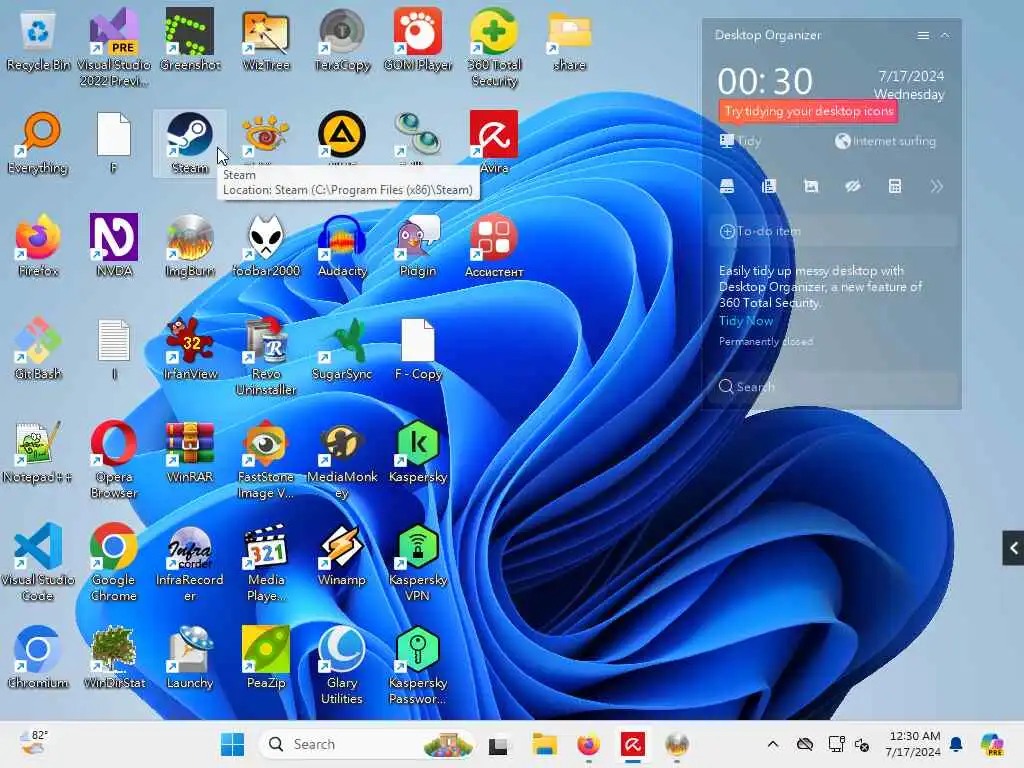Screen dimensions: 1024x768
Task: Select the Opera Browser icon
Action: (114, 460)
